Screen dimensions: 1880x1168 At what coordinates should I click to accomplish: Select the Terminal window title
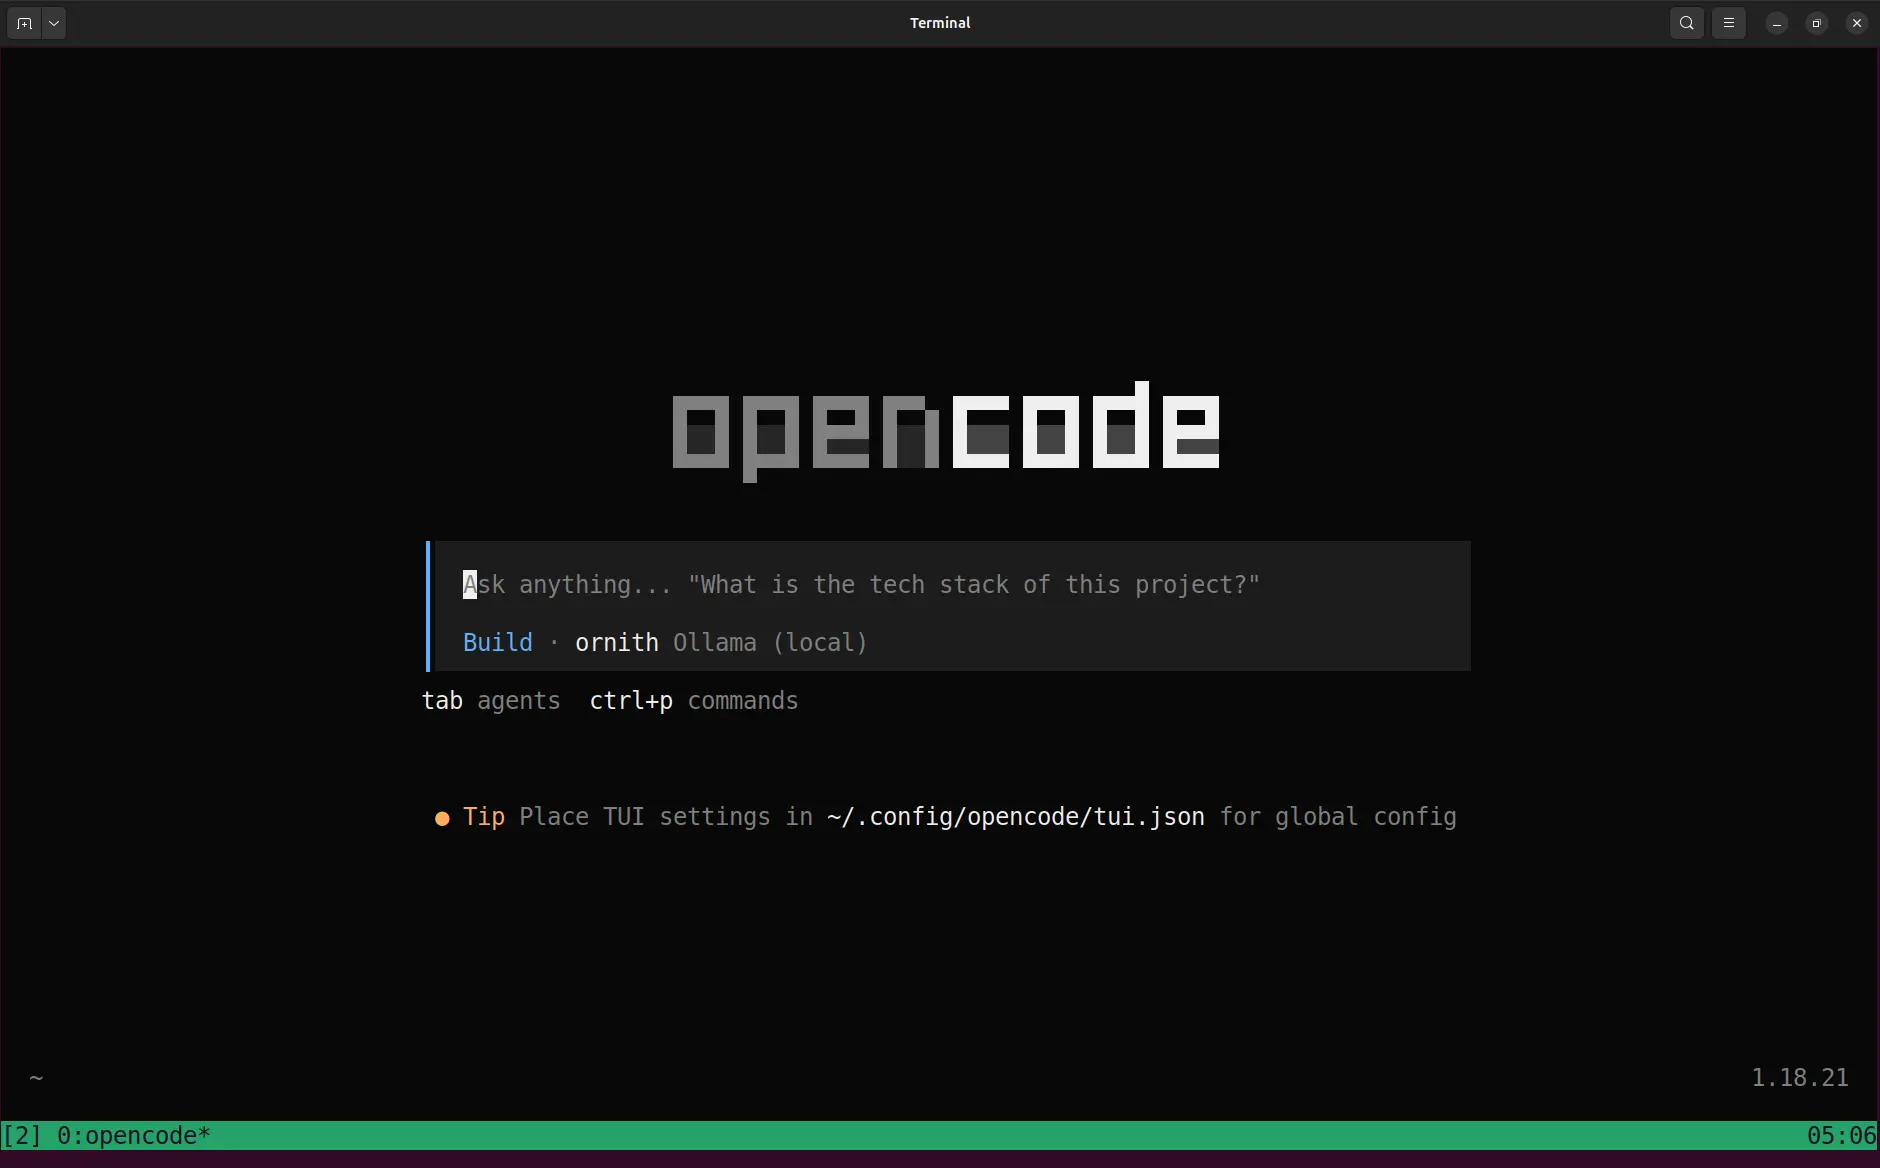[940, 23]
